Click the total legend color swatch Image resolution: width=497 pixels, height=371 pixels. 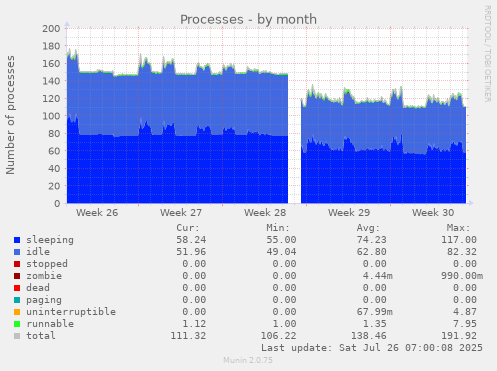click(x=17, y=336)
